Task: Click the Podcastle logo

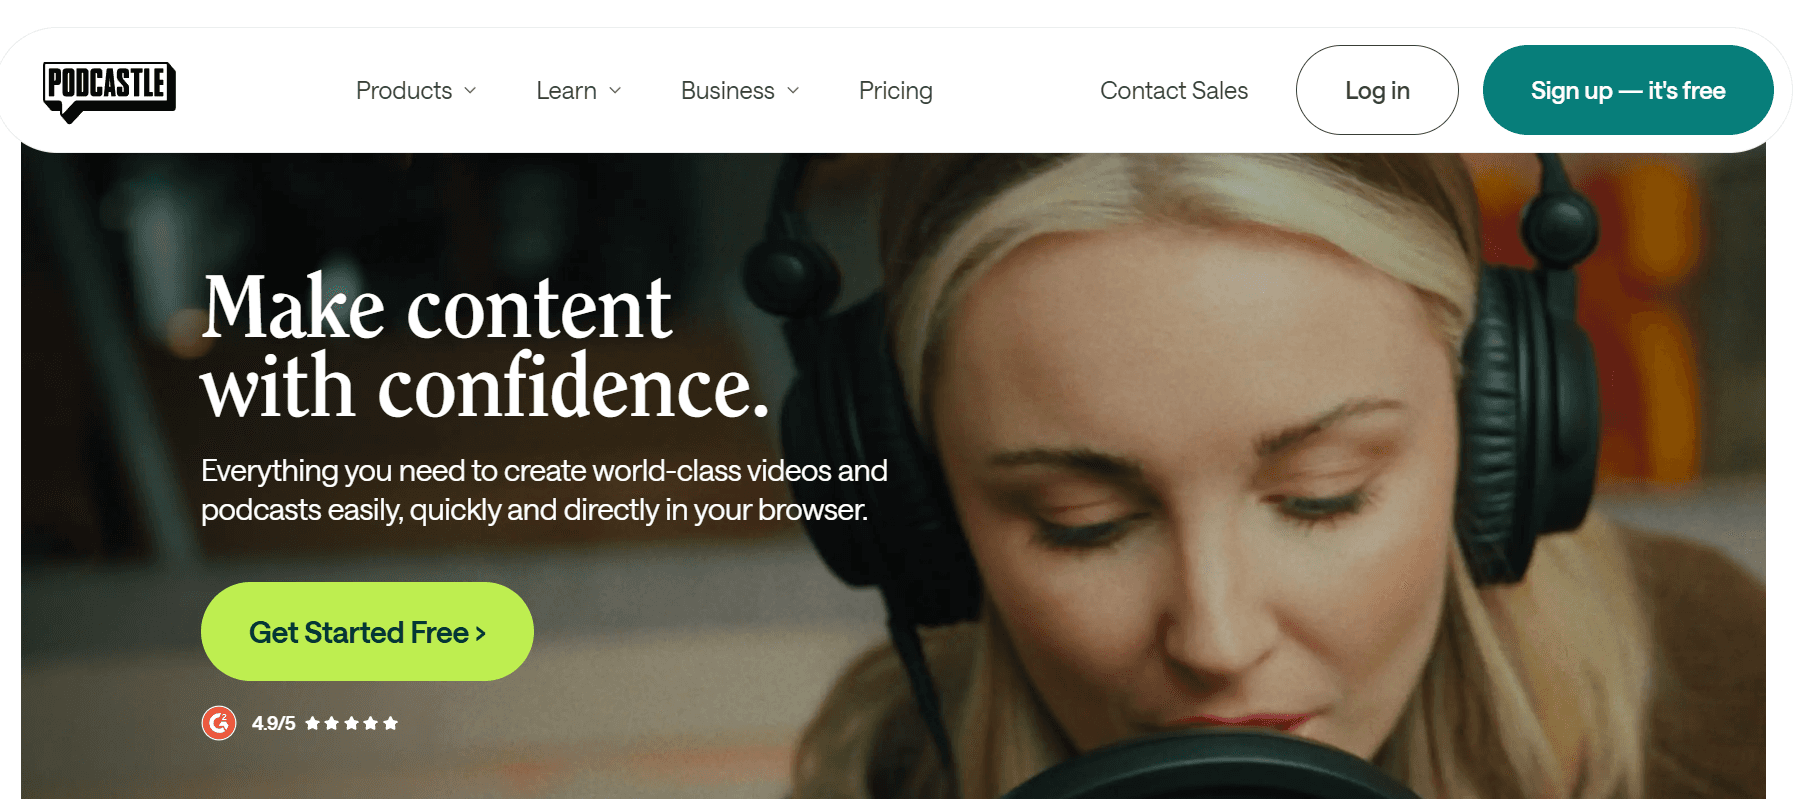Action: tap(109, 92)
